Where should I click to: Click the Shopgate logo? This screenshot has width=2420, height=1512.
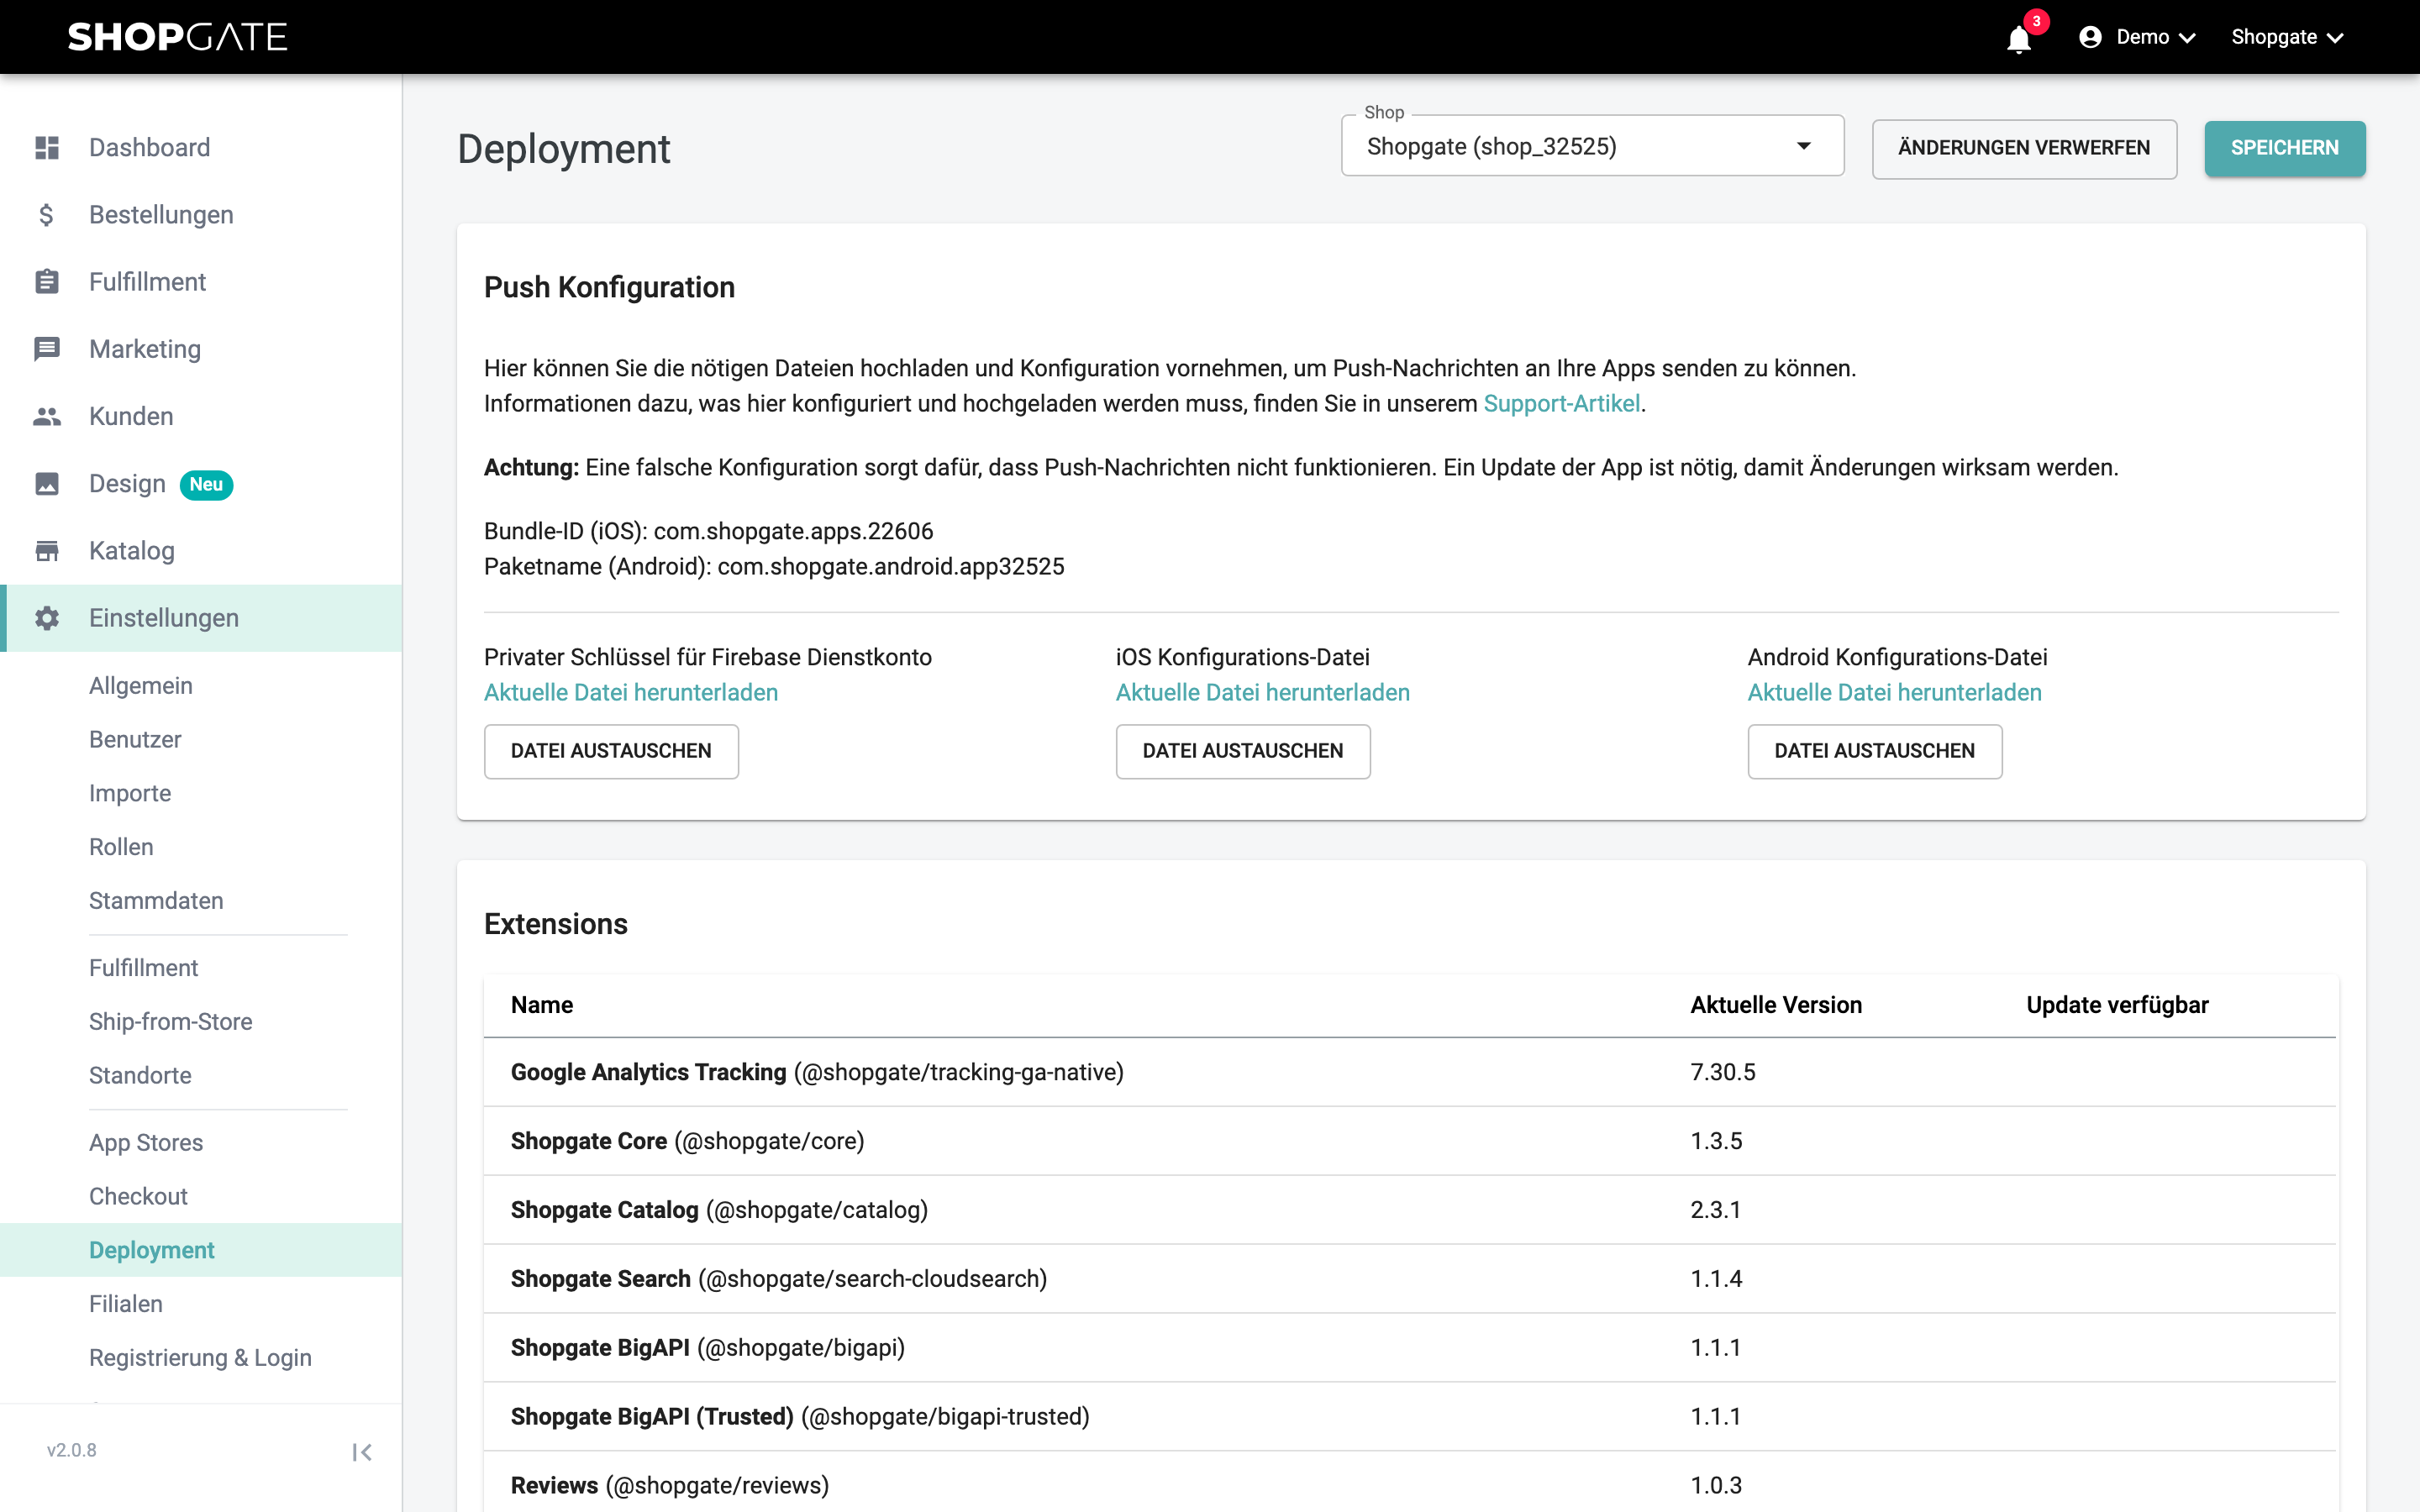tap(178, 37)
